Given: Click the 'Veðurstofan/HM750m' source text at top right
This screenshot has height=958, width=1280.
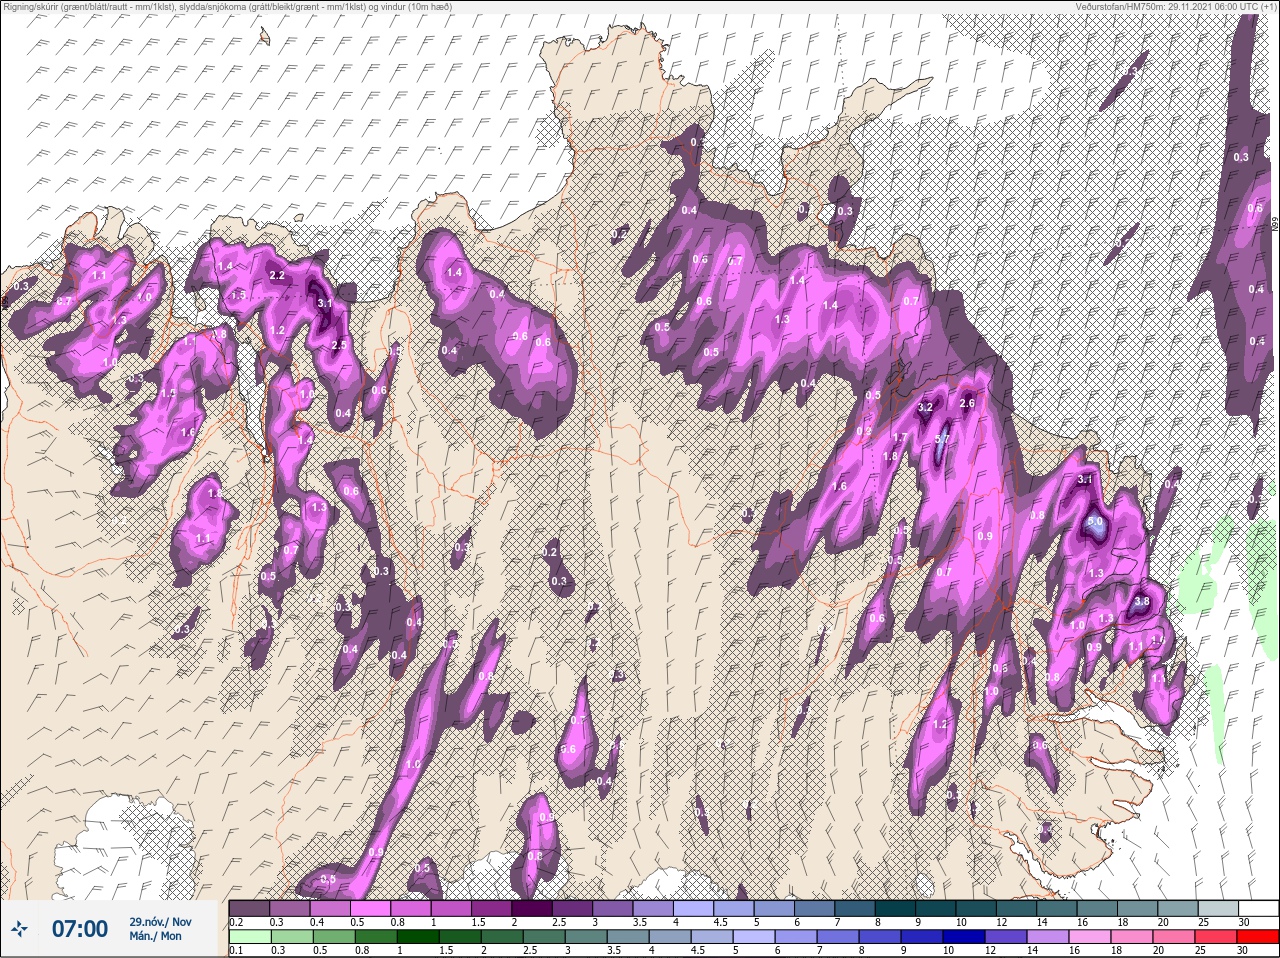Looking at the screenshot, I should tap(1176, 6).
